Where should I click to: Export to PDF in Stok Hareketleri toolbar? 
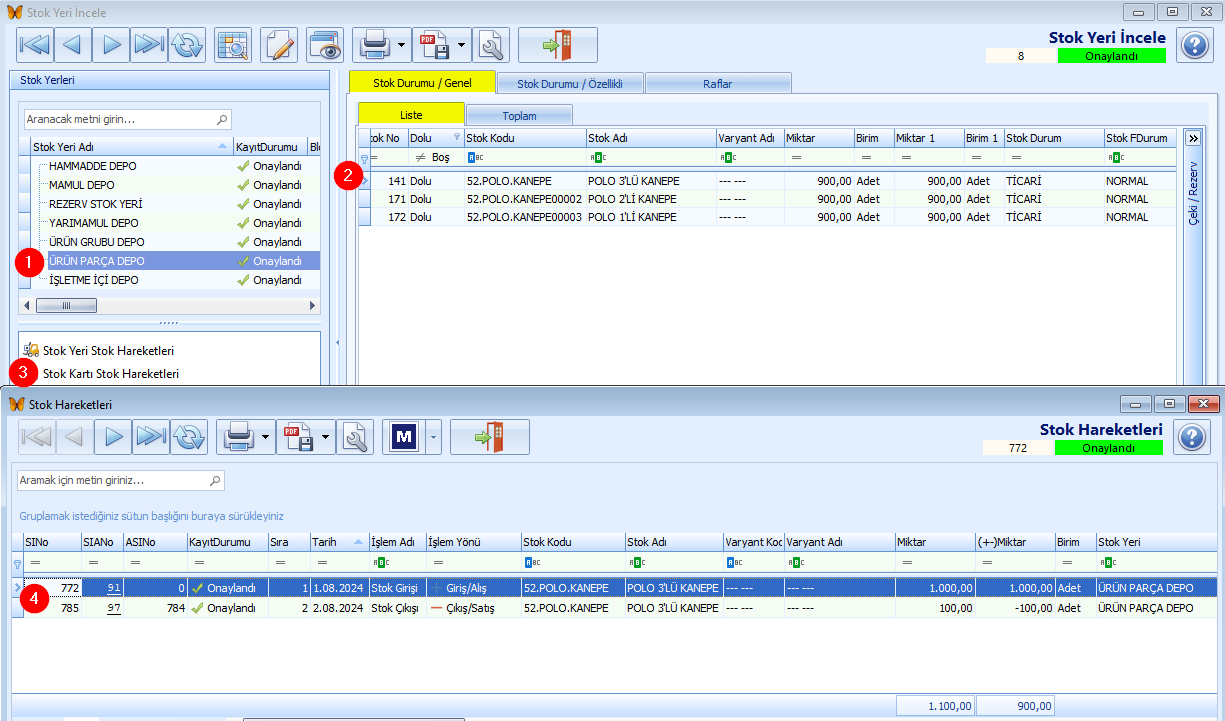pyautogui.click(x=296, y=437)
